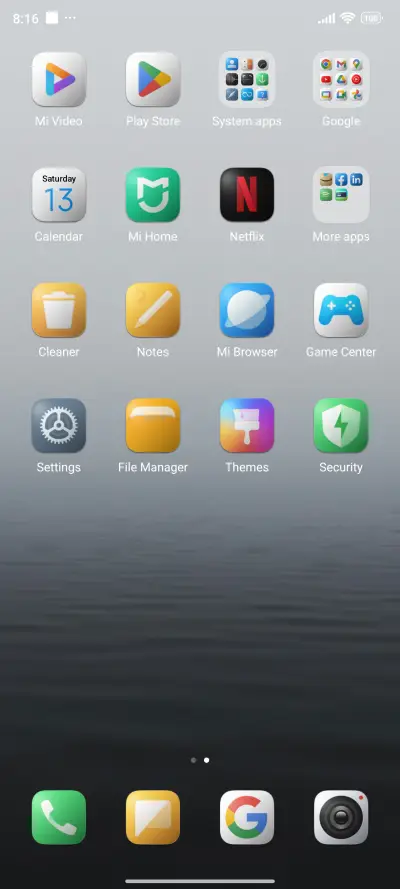Open Netflix
This screenshot has width=400, height=889.
point(247,194)
